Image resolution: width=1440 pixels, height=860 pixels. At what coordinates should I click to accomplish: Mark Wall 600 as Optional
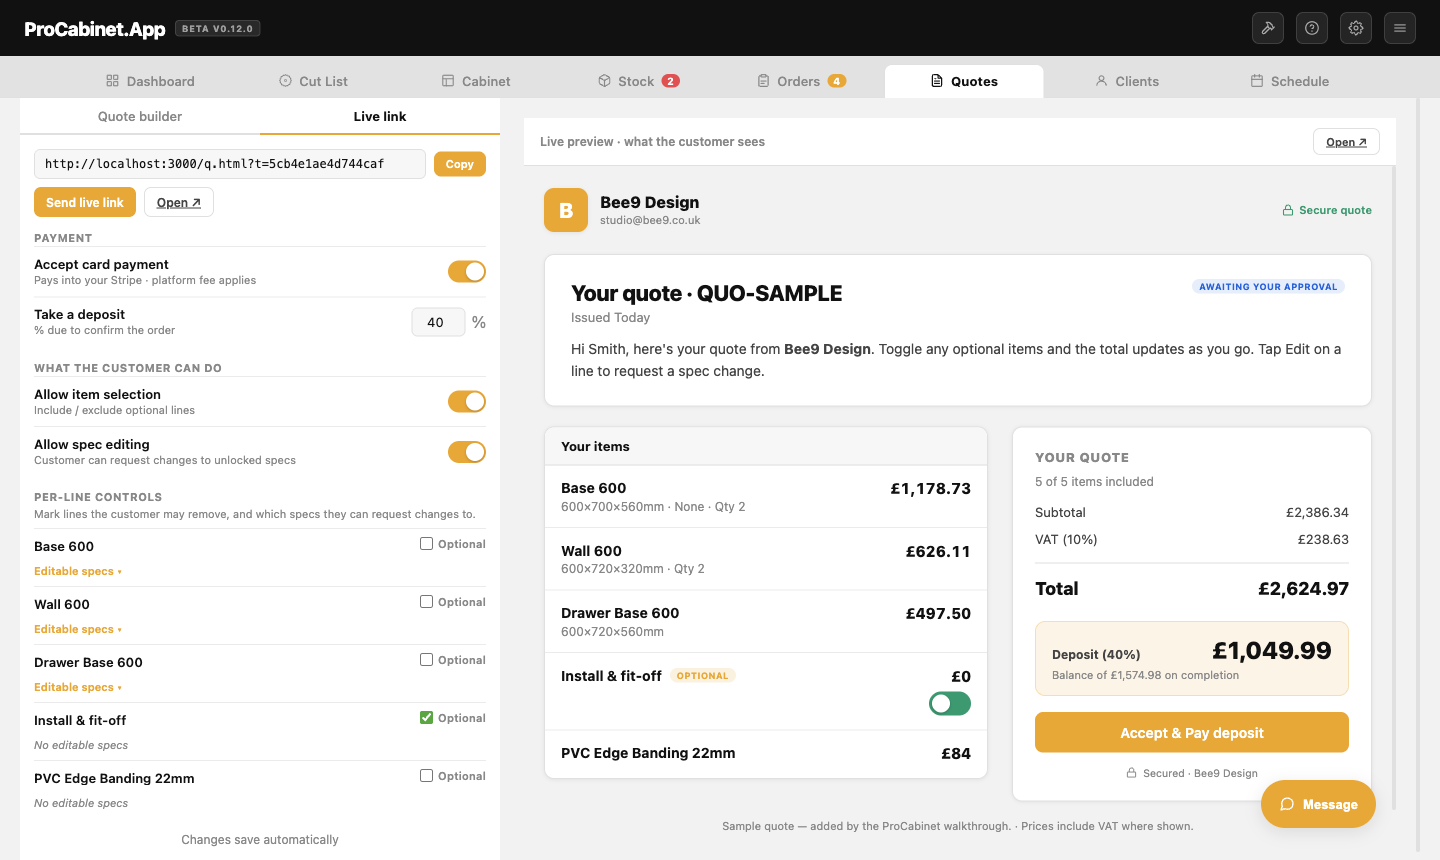tap(427, 602)
